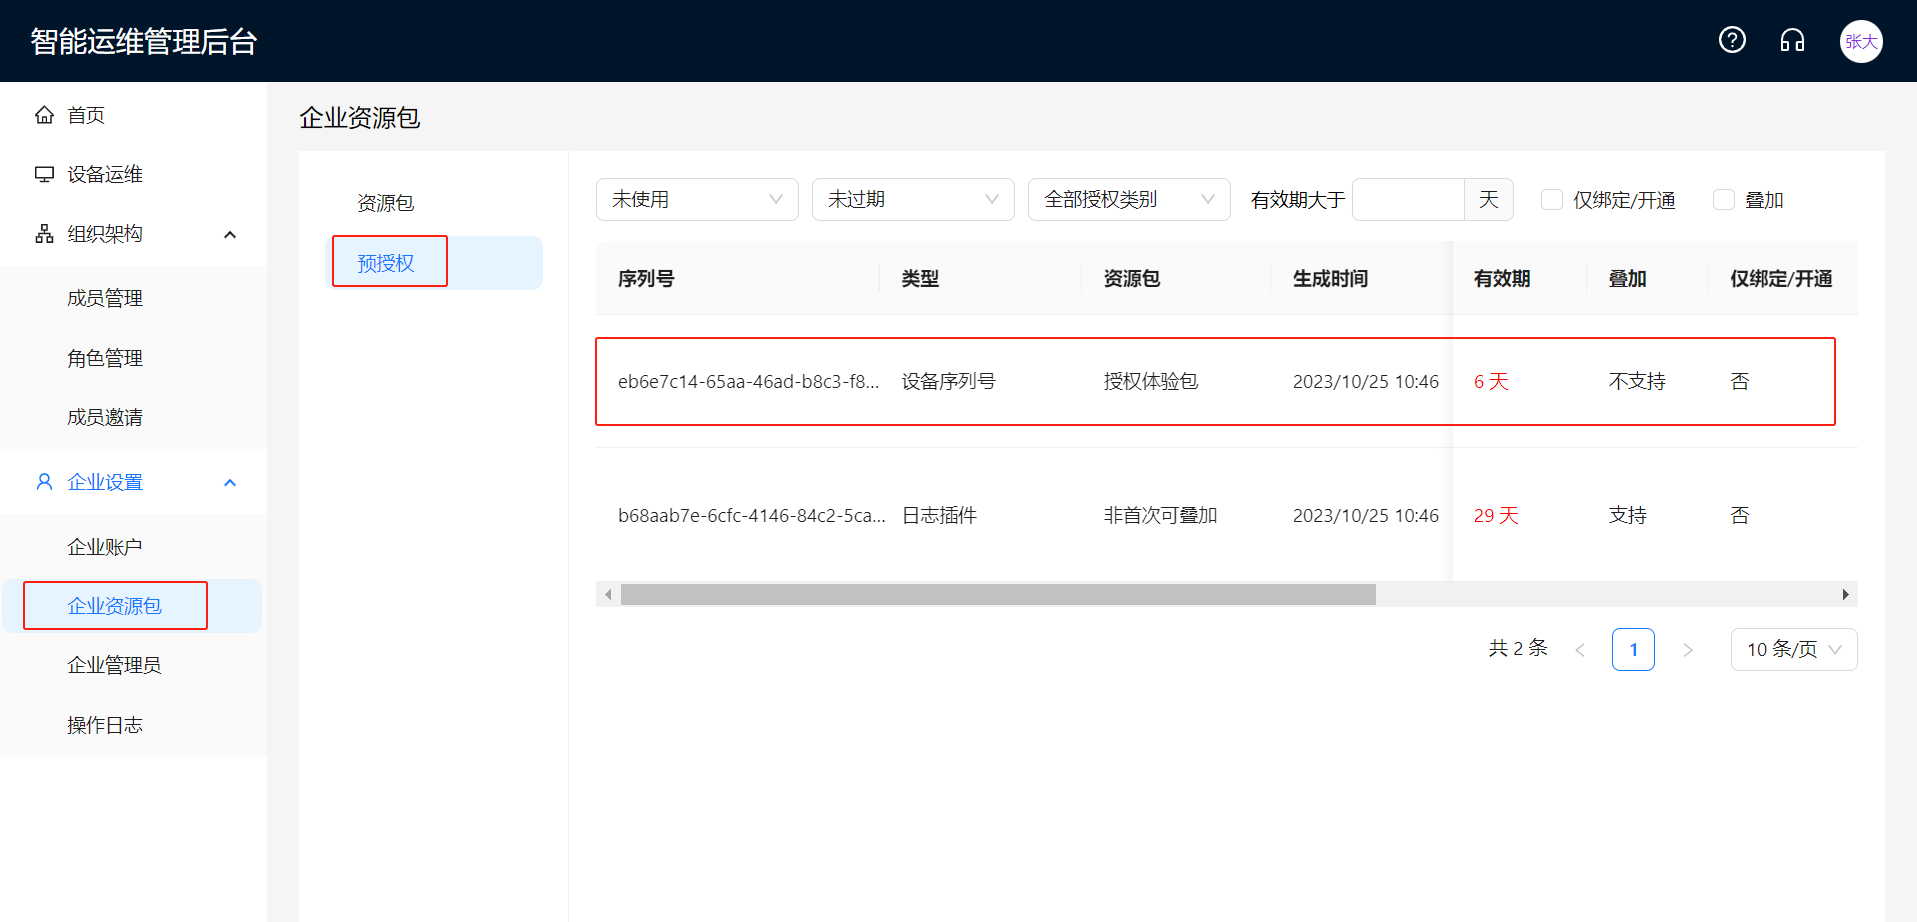Collapse the 企业设置 menu chevron
The height and width of the screenshot is (922, 1917).
click(x=230, y=482)
